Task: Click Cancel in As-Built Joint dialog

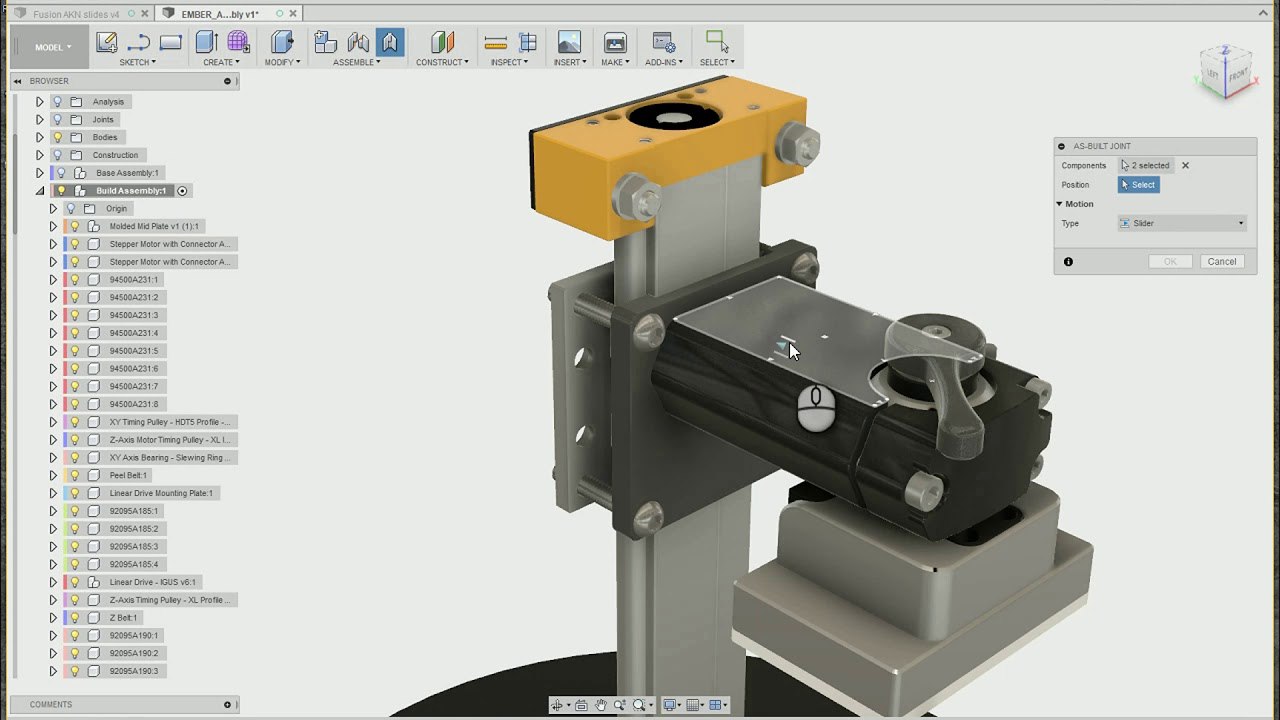Action: click(1222, 261)
